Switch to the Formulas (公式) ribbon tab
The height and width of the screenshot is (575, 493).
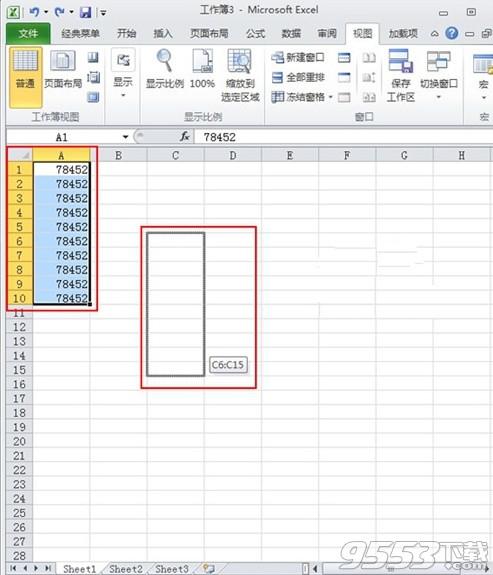click(x=255, y=34)
